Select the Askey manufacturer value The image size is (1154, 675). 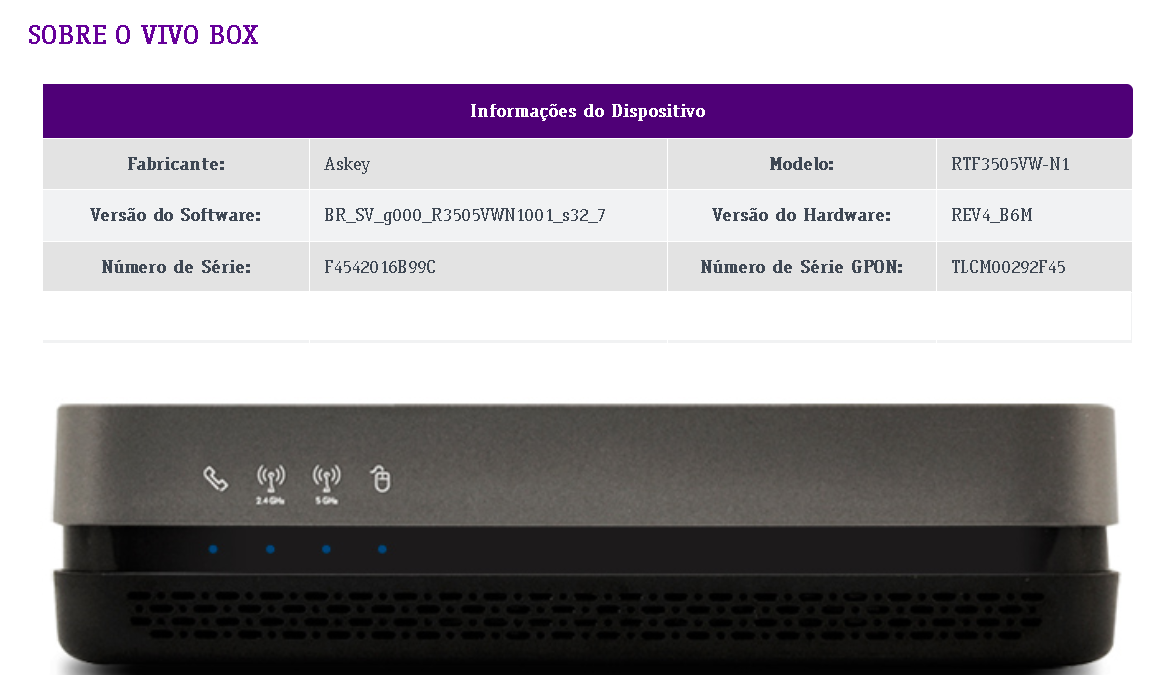click(347, 164)
